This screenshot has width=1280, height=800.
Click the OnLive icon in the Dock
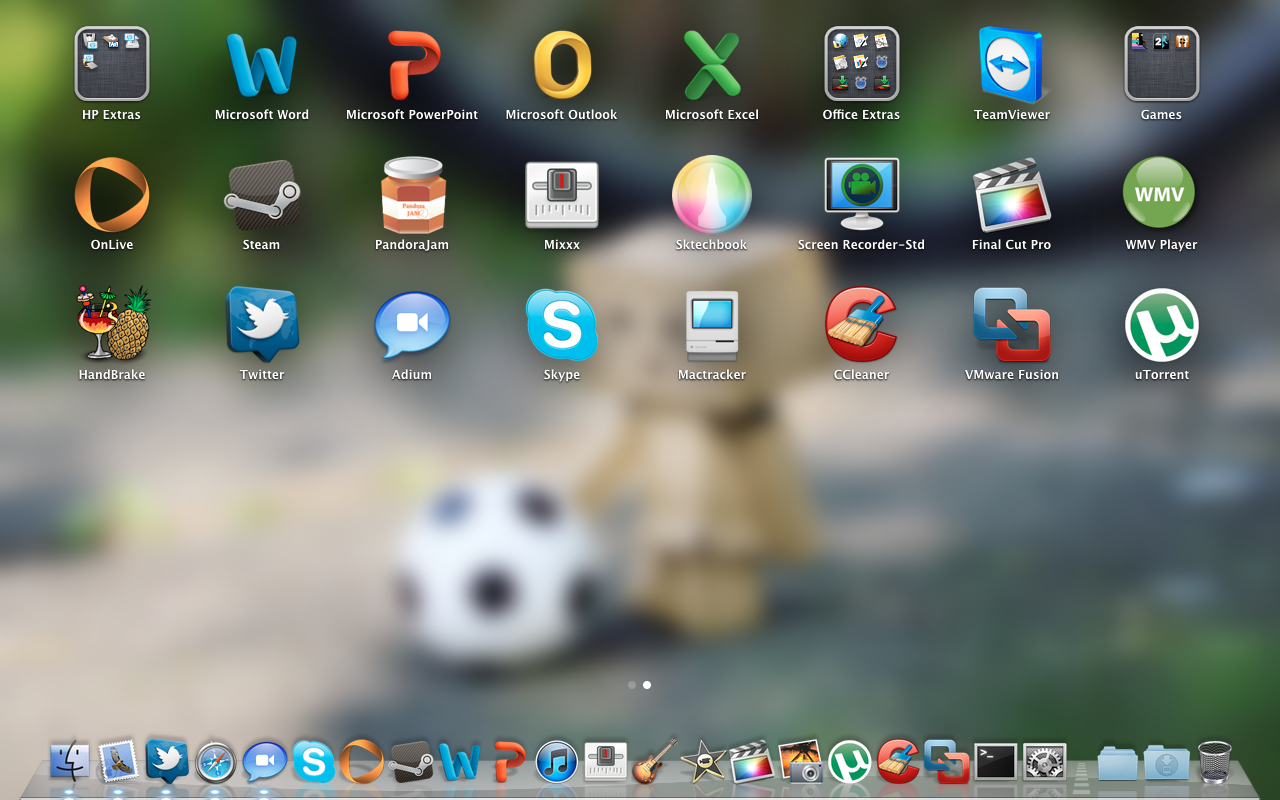pyautogui.click(x=362, y=762)
